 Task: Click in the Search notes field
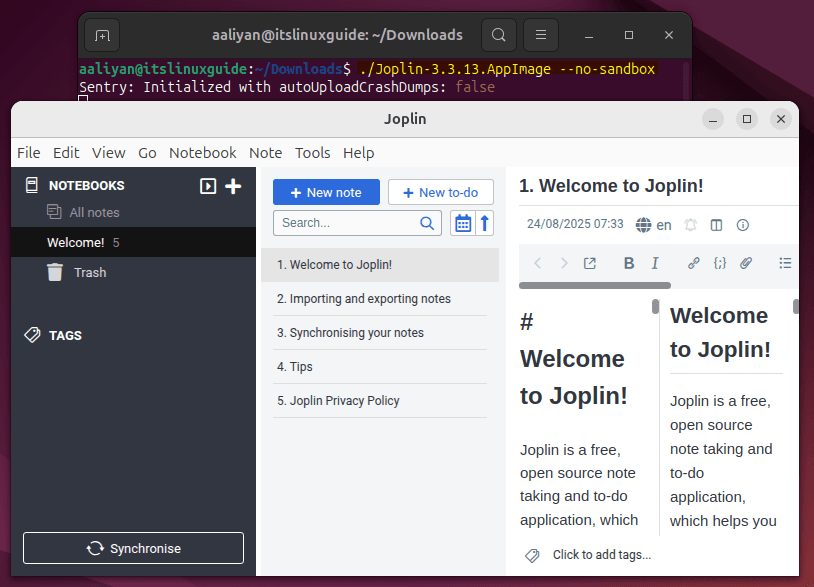coord(346,223)
